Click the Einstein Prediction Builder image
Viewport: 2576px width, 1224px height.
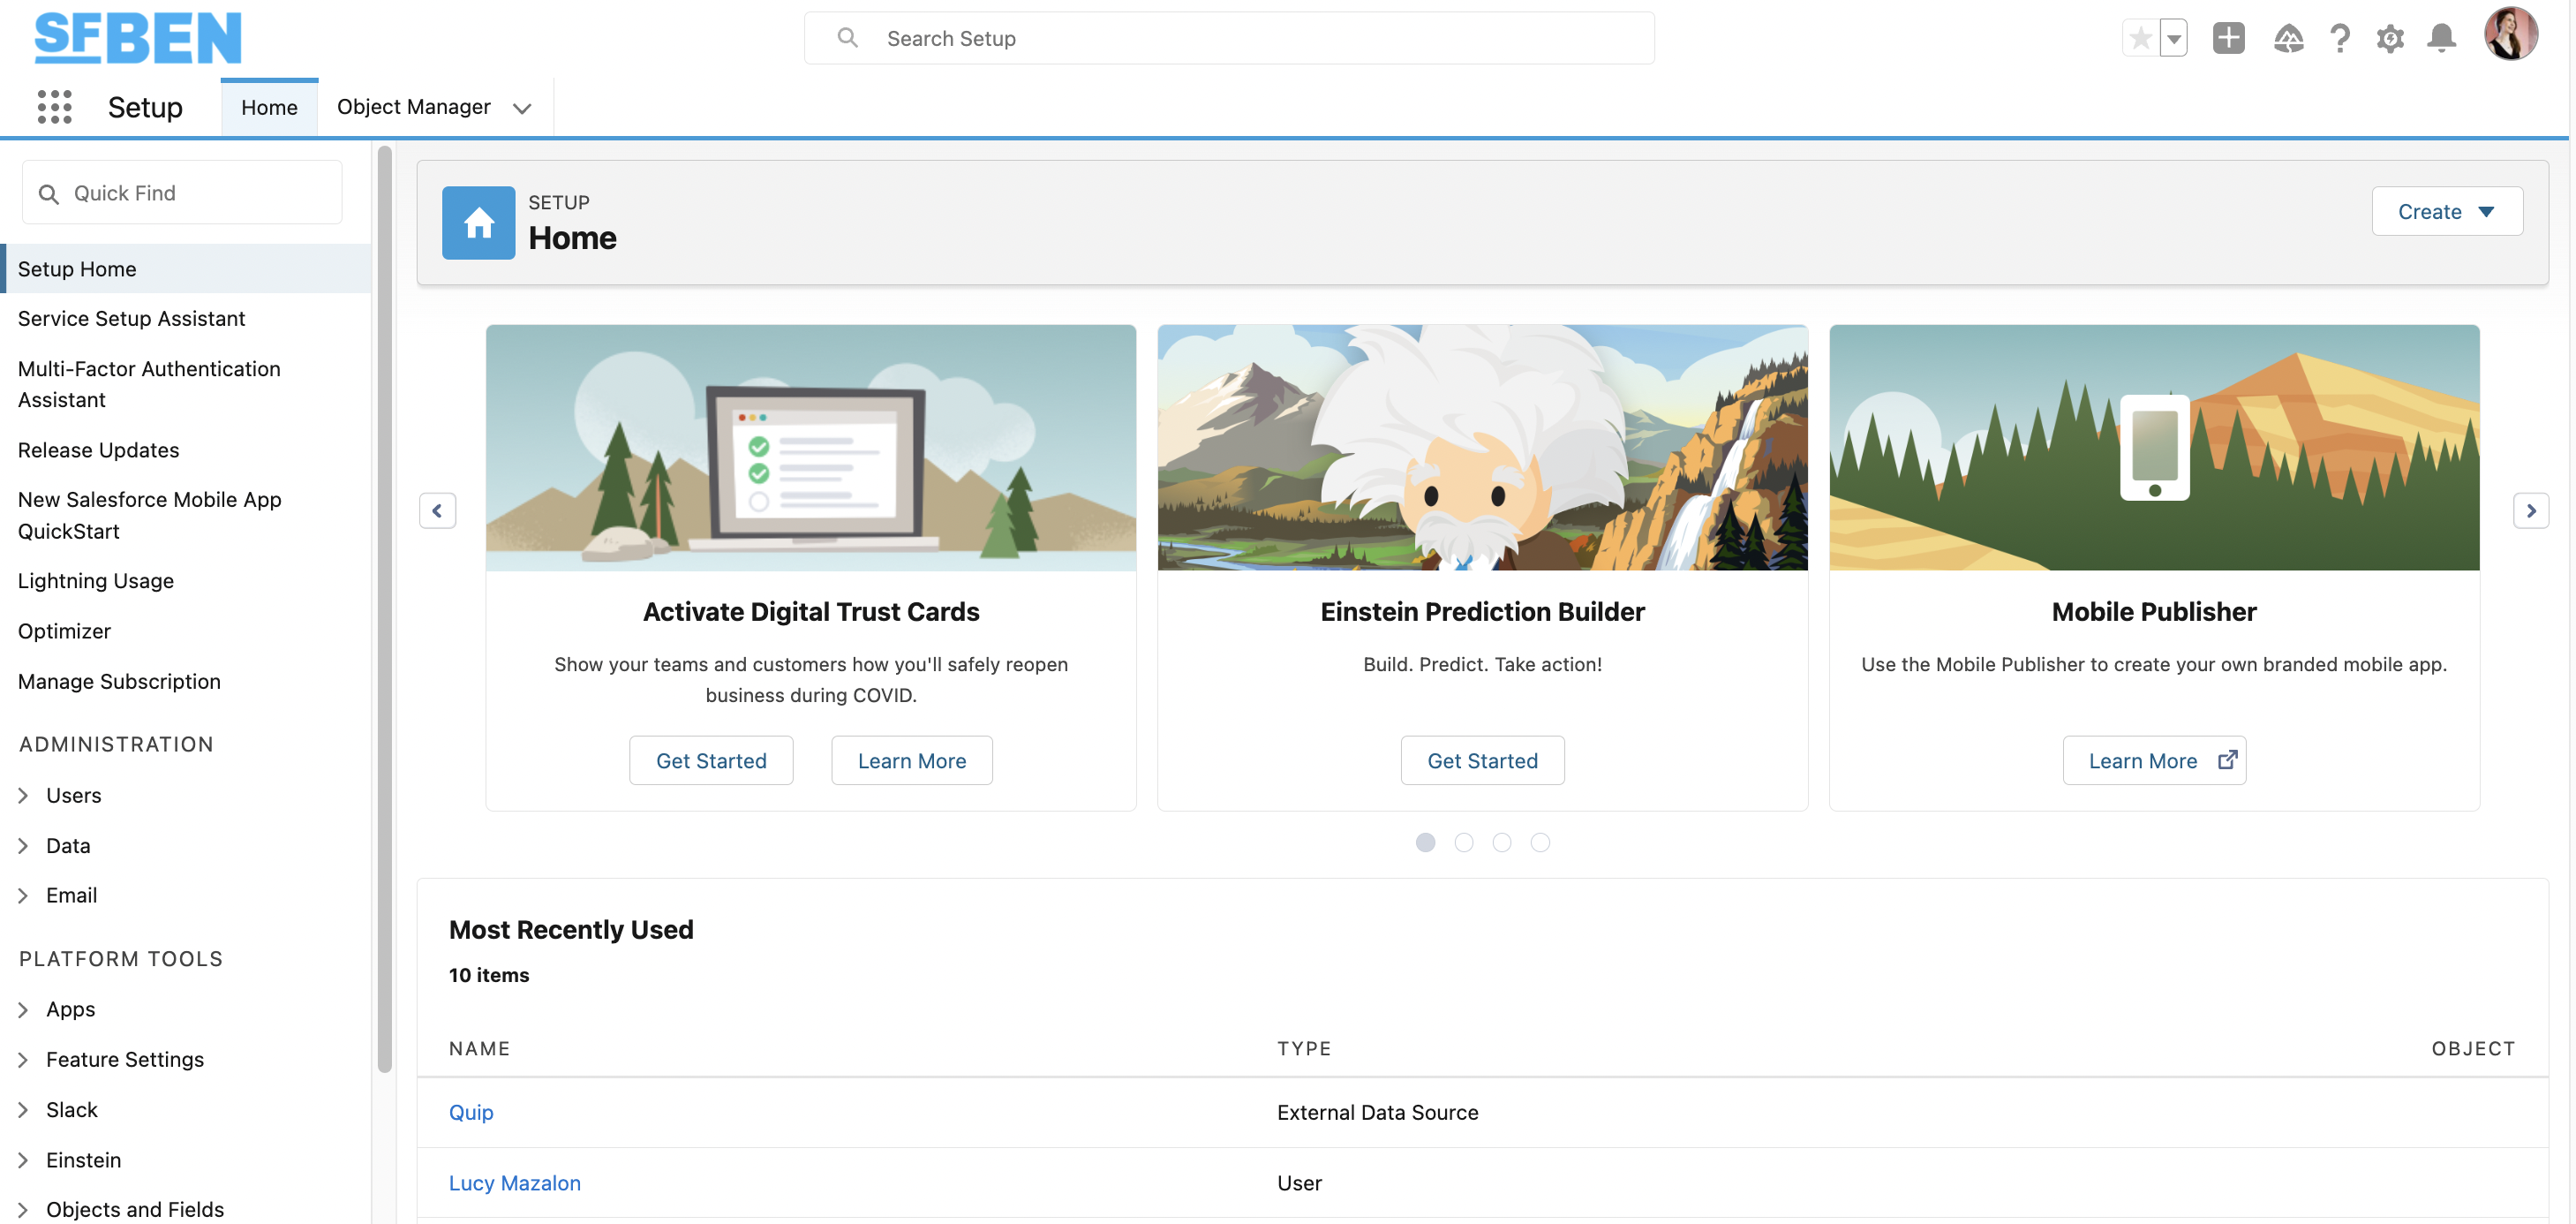click(1482, 447)
